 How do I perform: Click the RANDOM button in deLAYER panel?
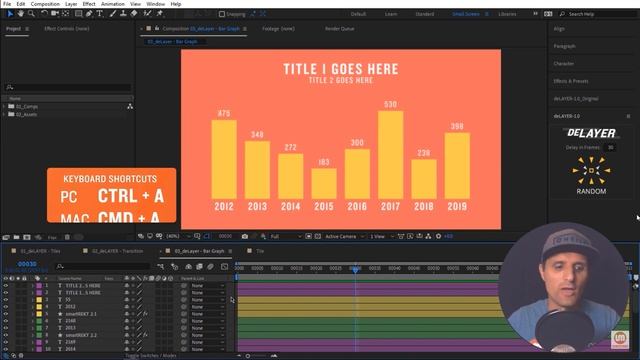pos(591,191)
